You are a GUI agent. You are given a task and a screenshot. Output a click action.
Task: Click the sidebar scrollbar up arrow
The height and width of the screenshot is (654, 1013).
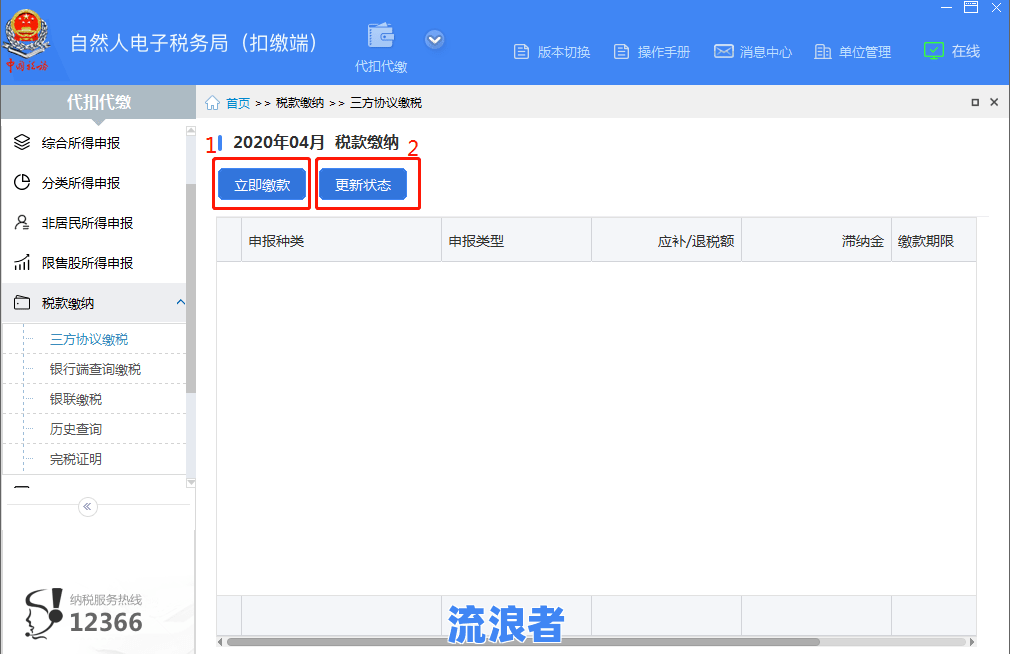click(x=191, y=131)
